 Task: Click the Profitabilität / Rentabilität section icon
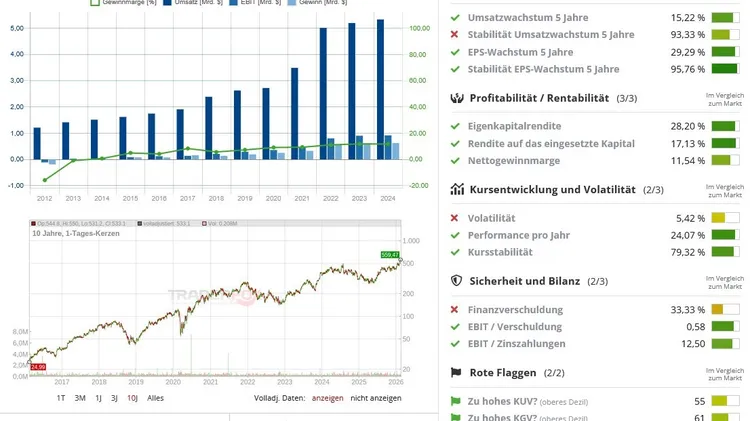(456, 98)
